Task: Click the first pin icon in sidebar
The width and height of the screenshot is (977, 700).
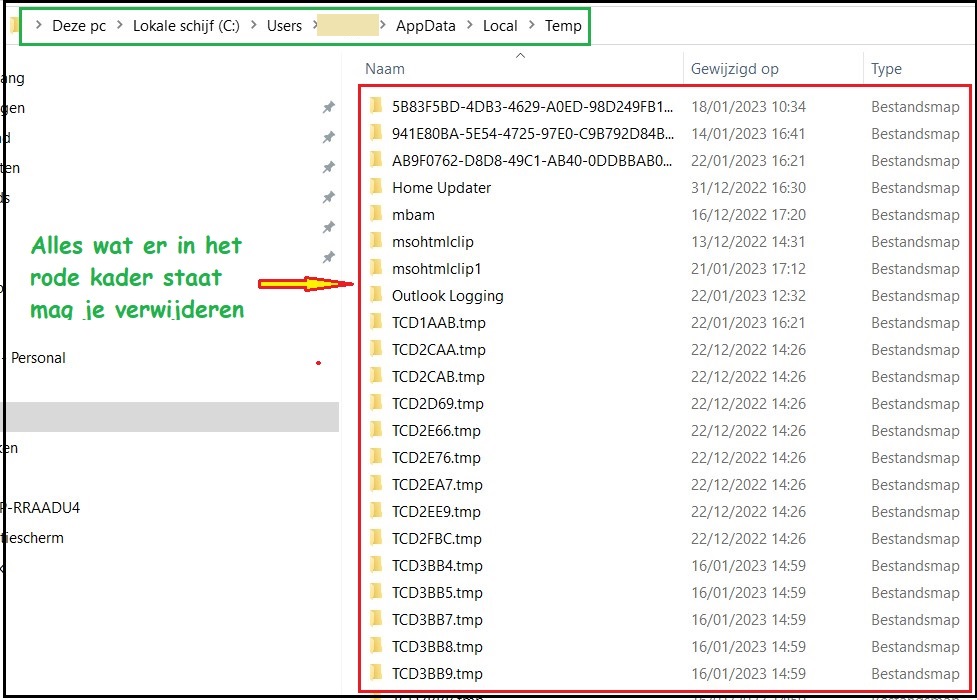Action: (x=328, y=108)
